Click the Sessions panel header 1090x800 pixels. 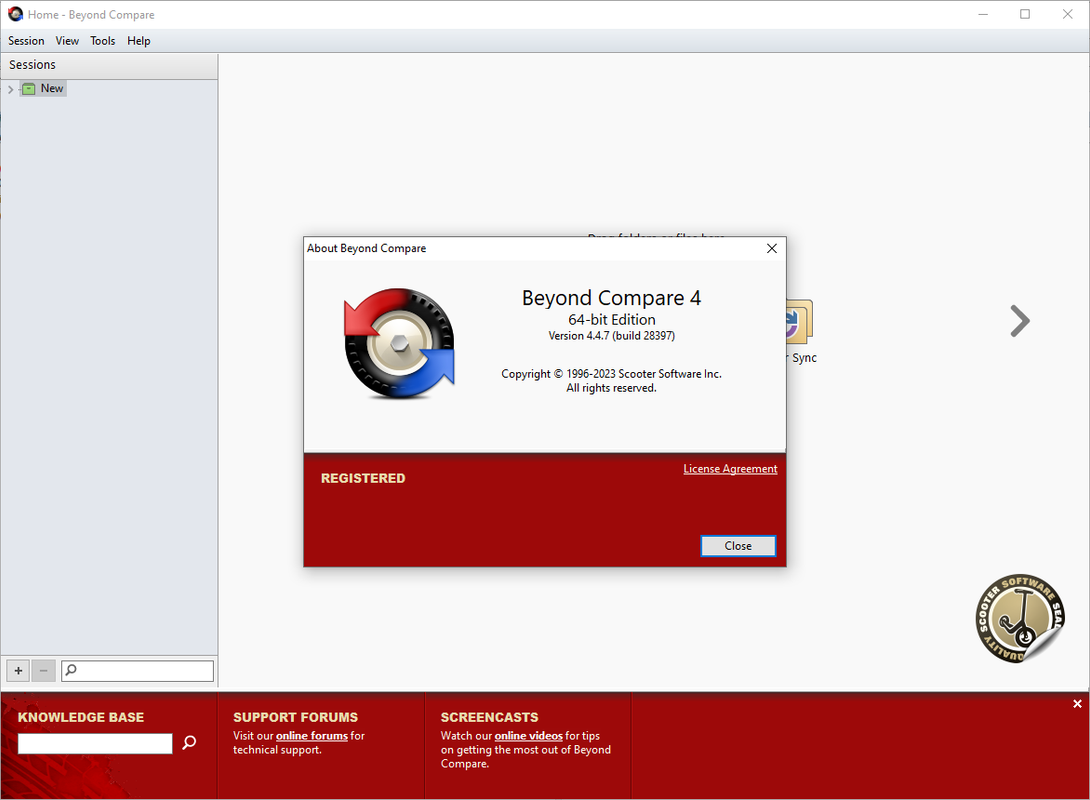[x=109, y=65]
